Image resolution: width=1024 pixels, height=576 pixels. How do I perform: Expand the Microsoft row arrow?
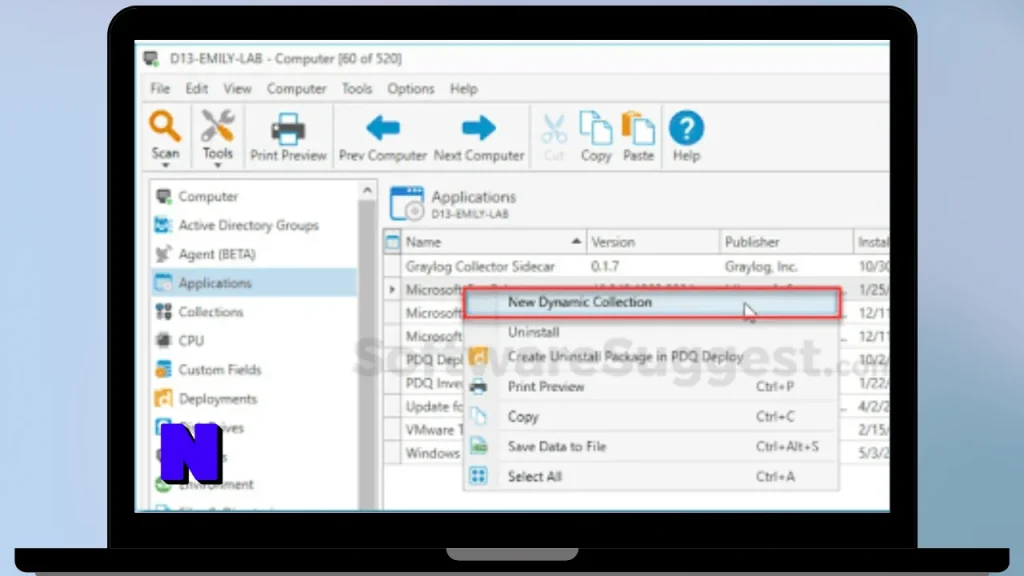pos(392,289)
